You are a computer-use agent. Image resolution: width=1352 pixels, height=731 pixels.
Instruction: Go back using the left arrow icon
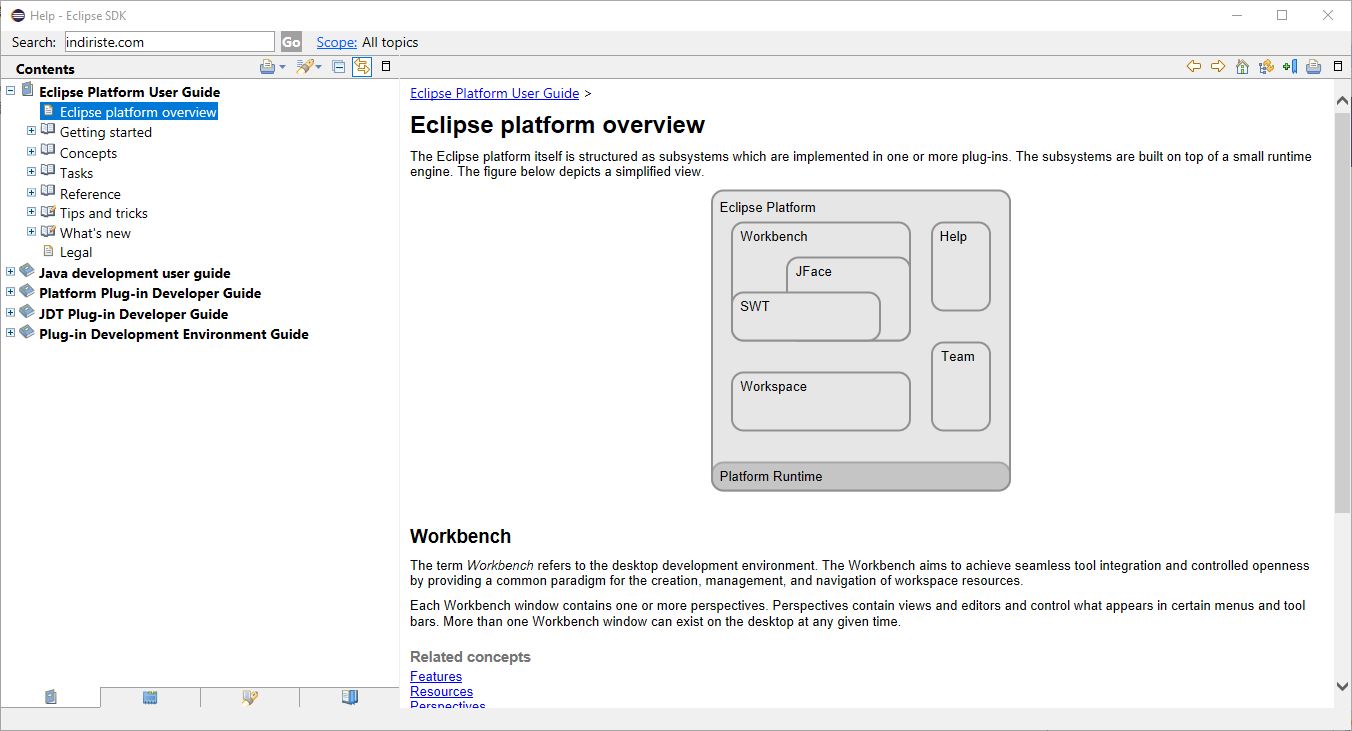(1194, 67)
